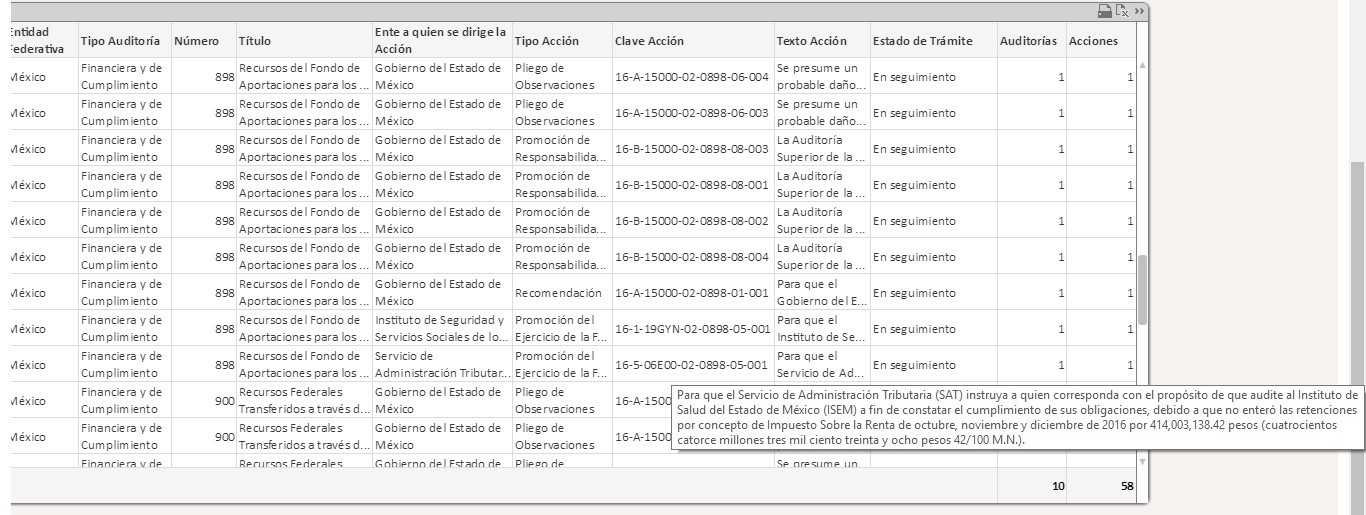Click the Acciones column header
The height and width of the screenshot is (515, 1366).
click(x=1093, y=41)
